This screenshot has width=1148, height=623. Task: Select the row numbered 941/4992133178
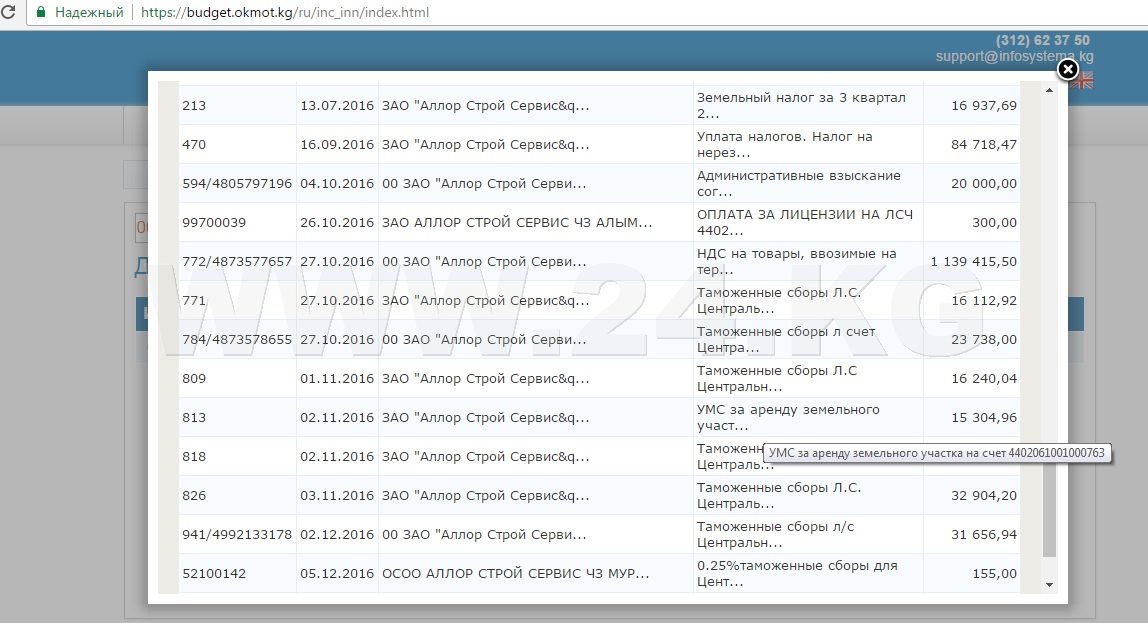(237, 534)
